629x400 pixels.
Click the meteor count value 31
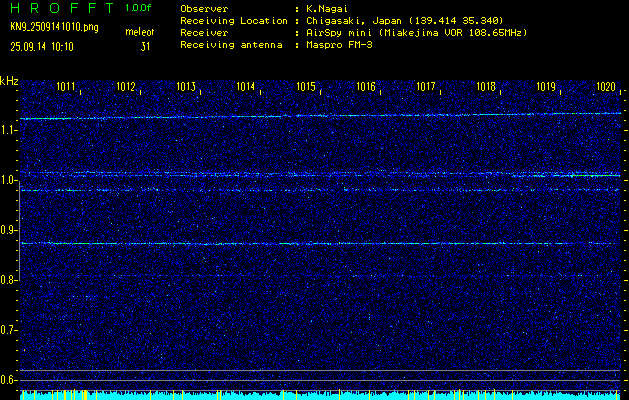[145, 47]
